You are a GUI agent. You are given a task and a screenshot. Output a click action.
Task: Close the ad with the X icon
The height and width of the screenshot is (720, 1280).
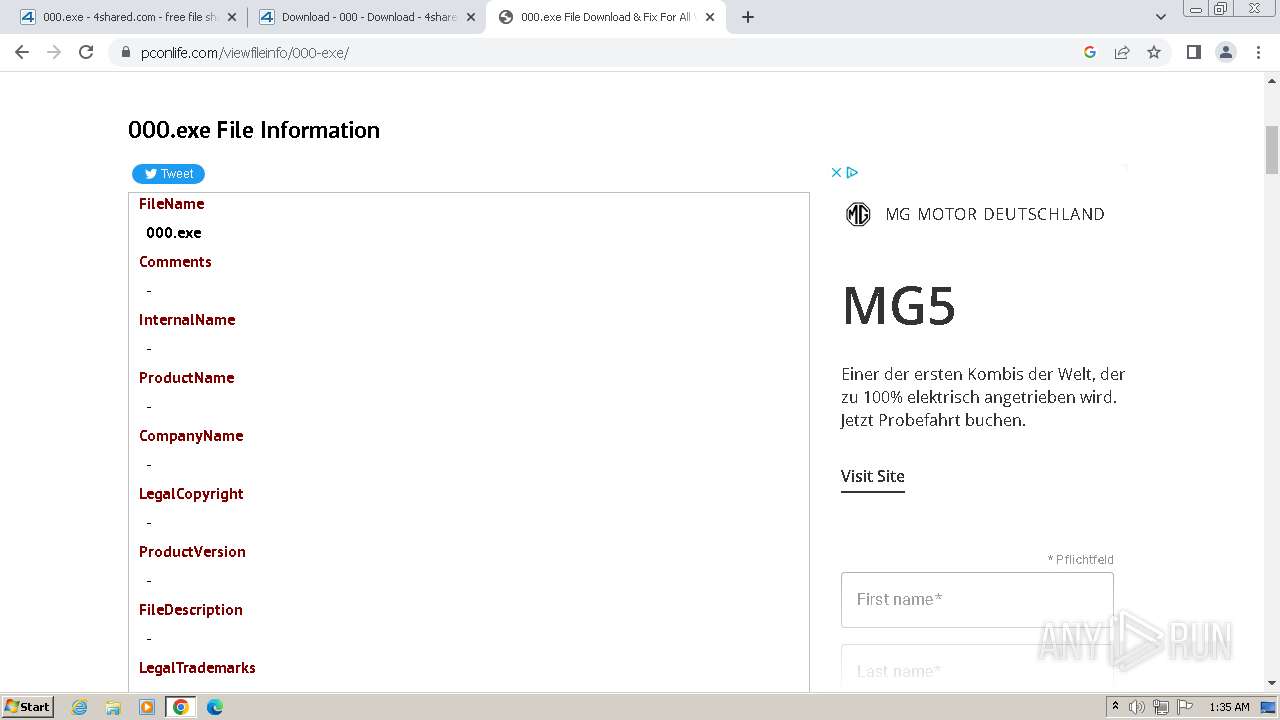(837, 172)
